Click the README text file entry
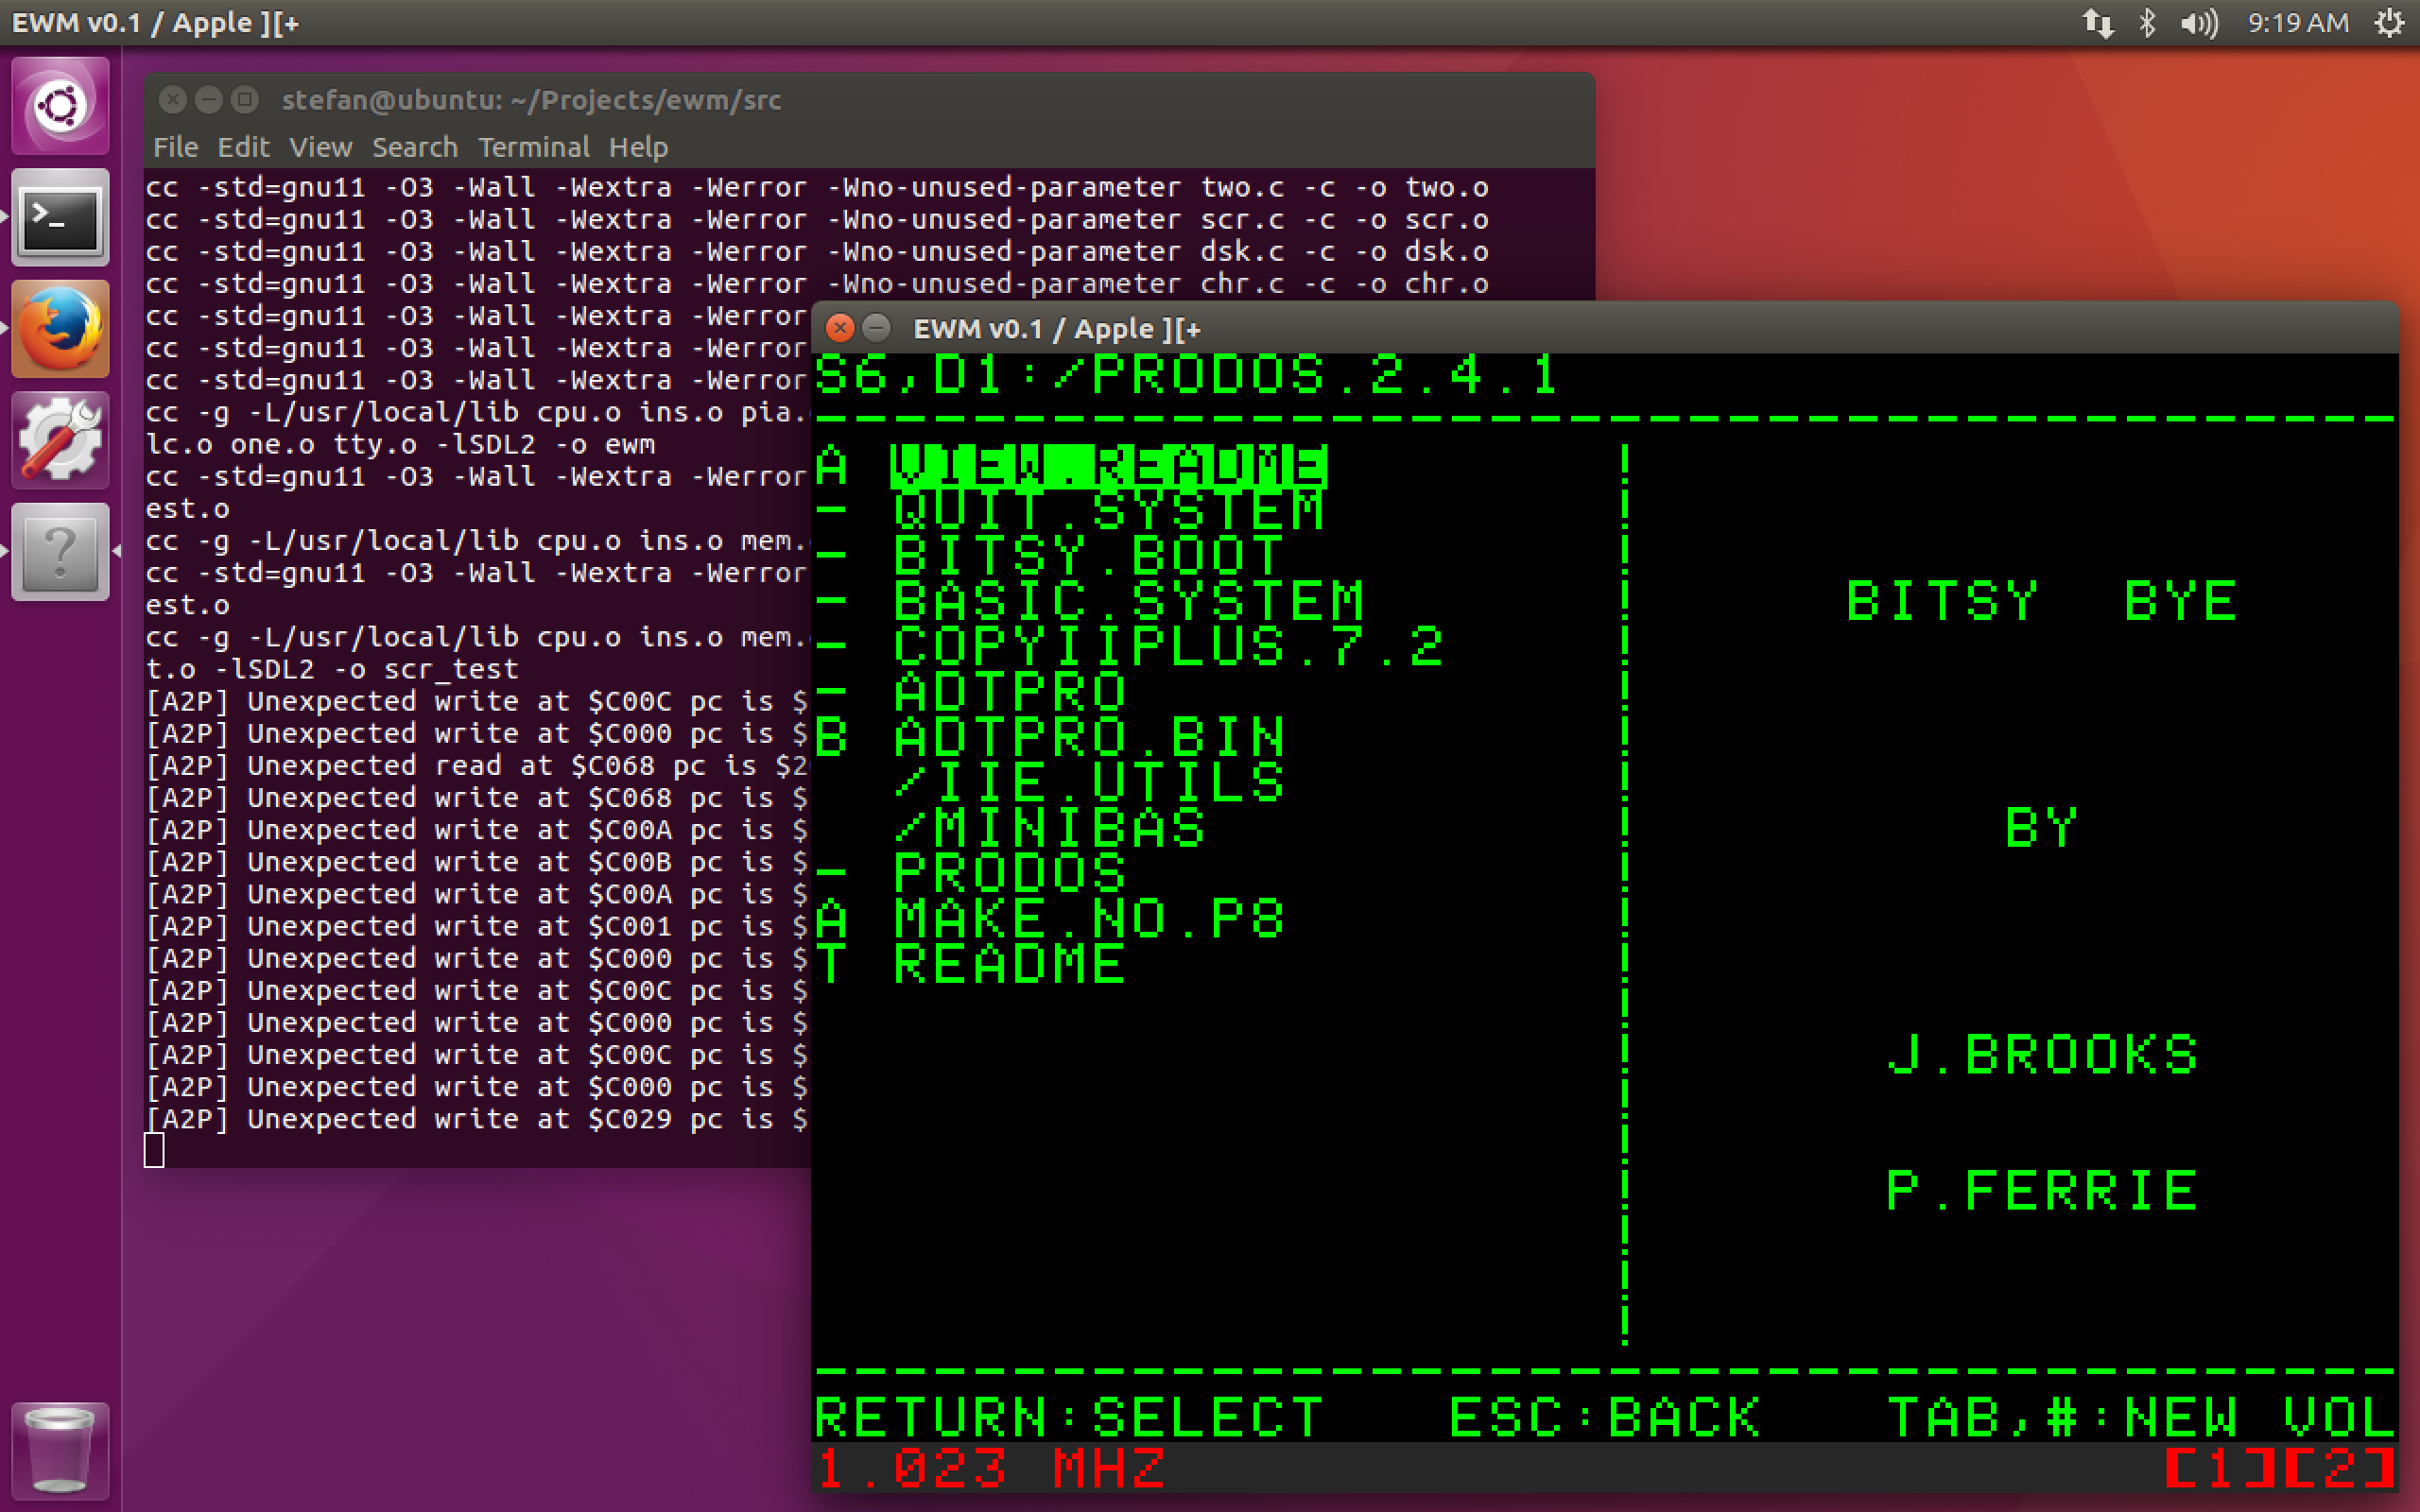 pos(1009,963)
